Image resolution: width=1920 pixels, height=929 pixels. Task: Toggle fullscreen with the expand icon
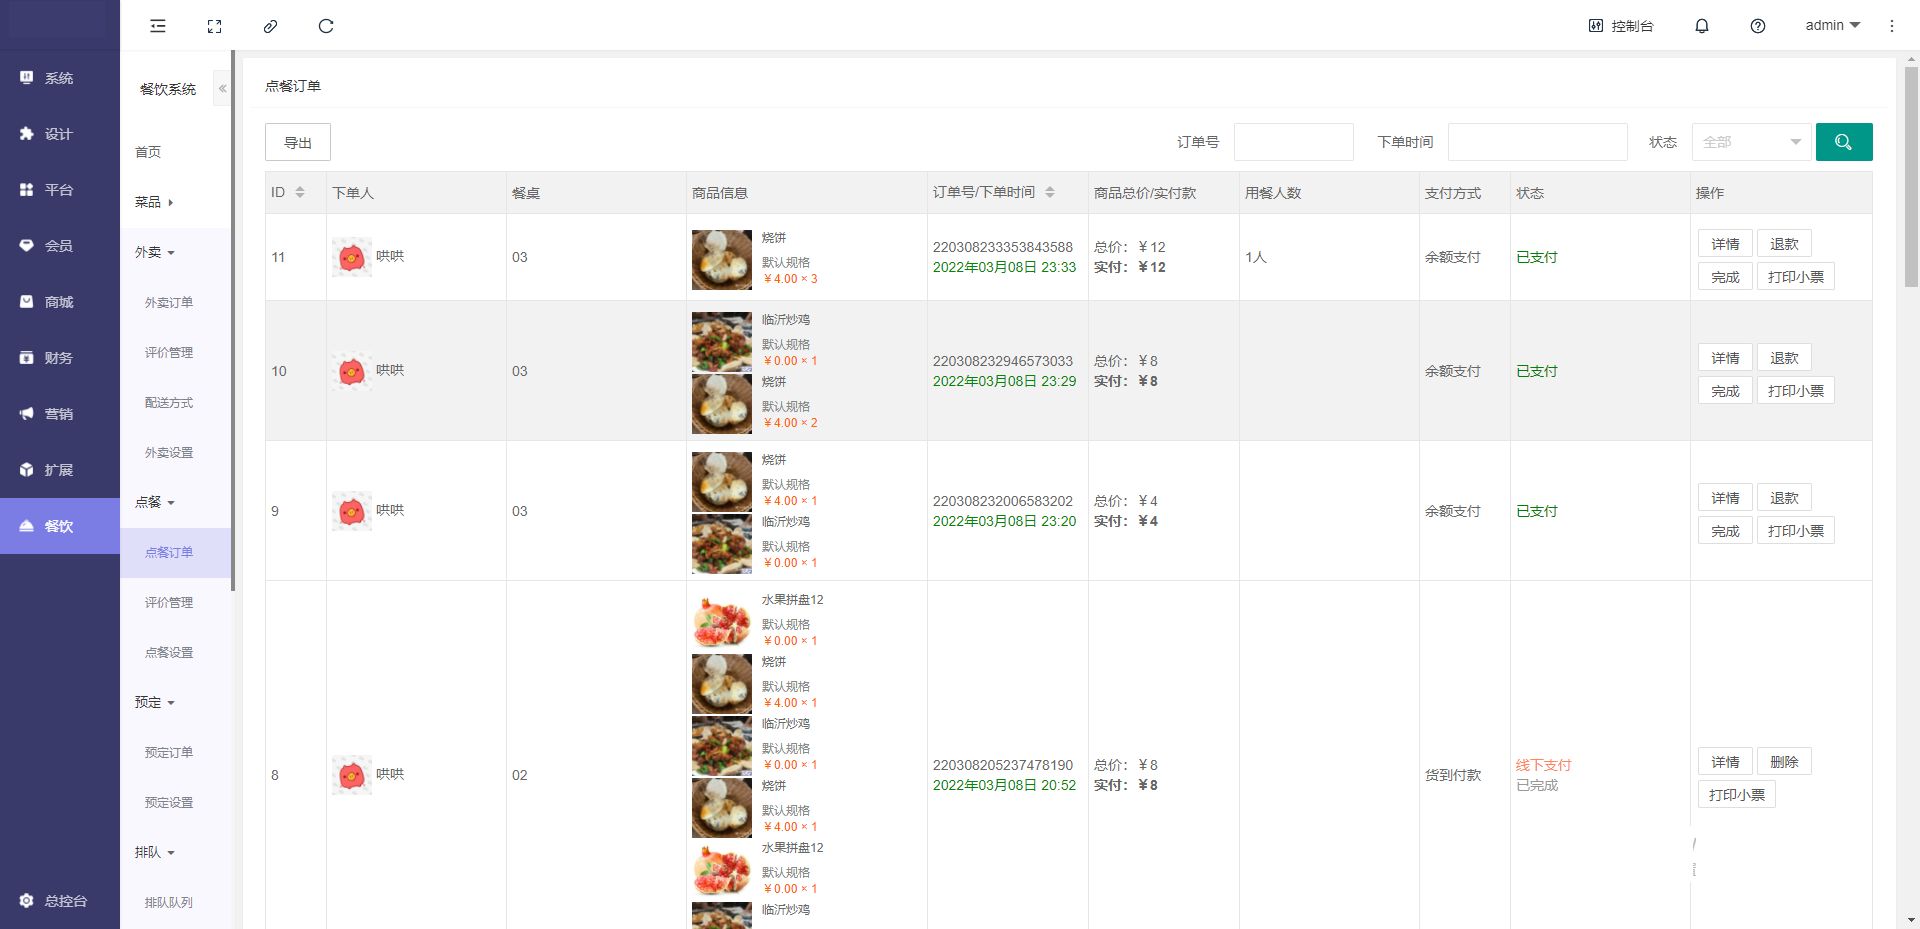(x=214, y=26)
